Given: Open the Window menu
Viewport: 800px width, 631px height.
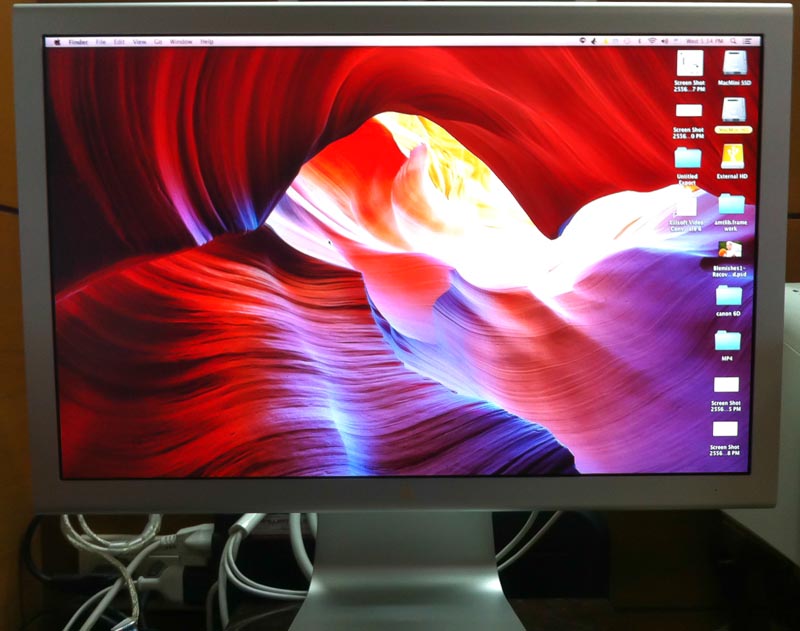Looking at the screenshot, I should coord(181,42).
